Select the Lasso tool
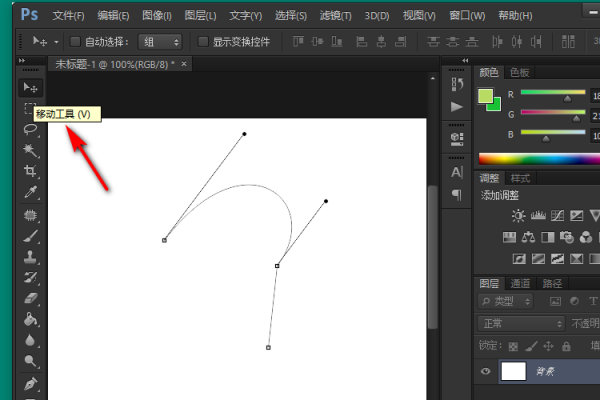This screenshot has height=400, width=600. [30, 130]
